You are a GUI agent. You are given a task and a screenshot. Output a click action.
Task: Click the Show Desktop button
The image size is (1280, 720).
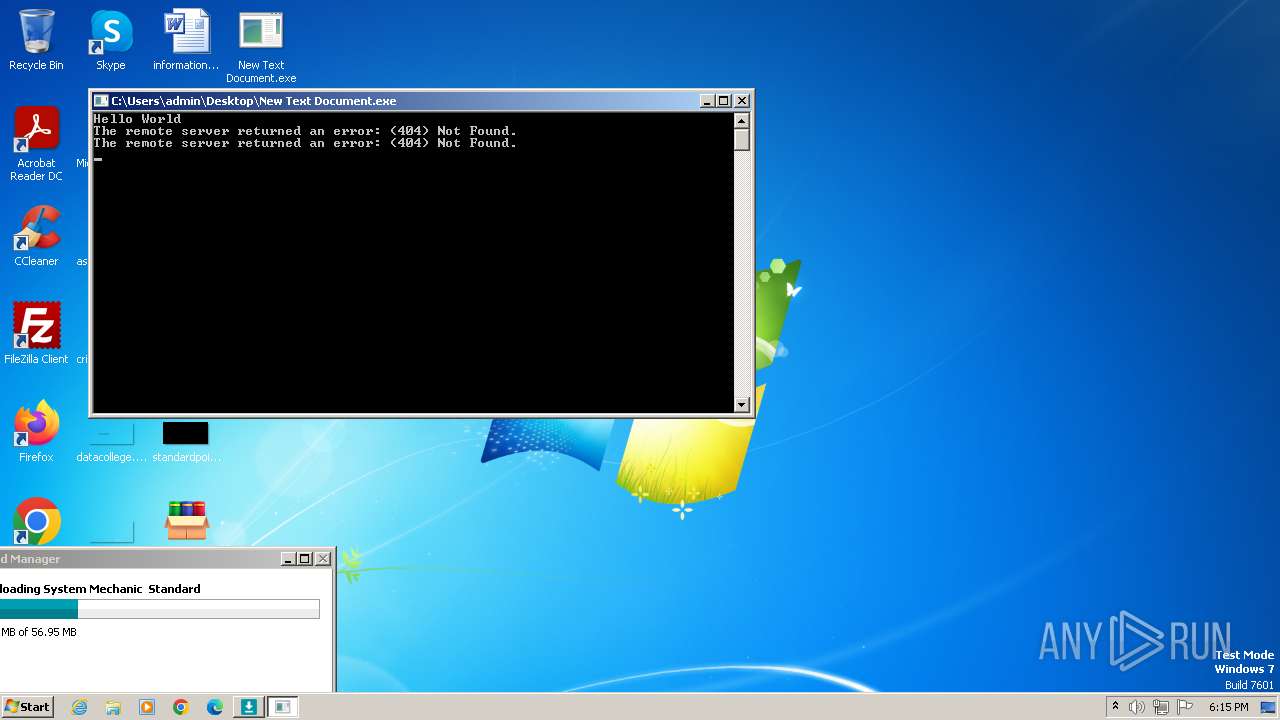[x=1268, y=707]
